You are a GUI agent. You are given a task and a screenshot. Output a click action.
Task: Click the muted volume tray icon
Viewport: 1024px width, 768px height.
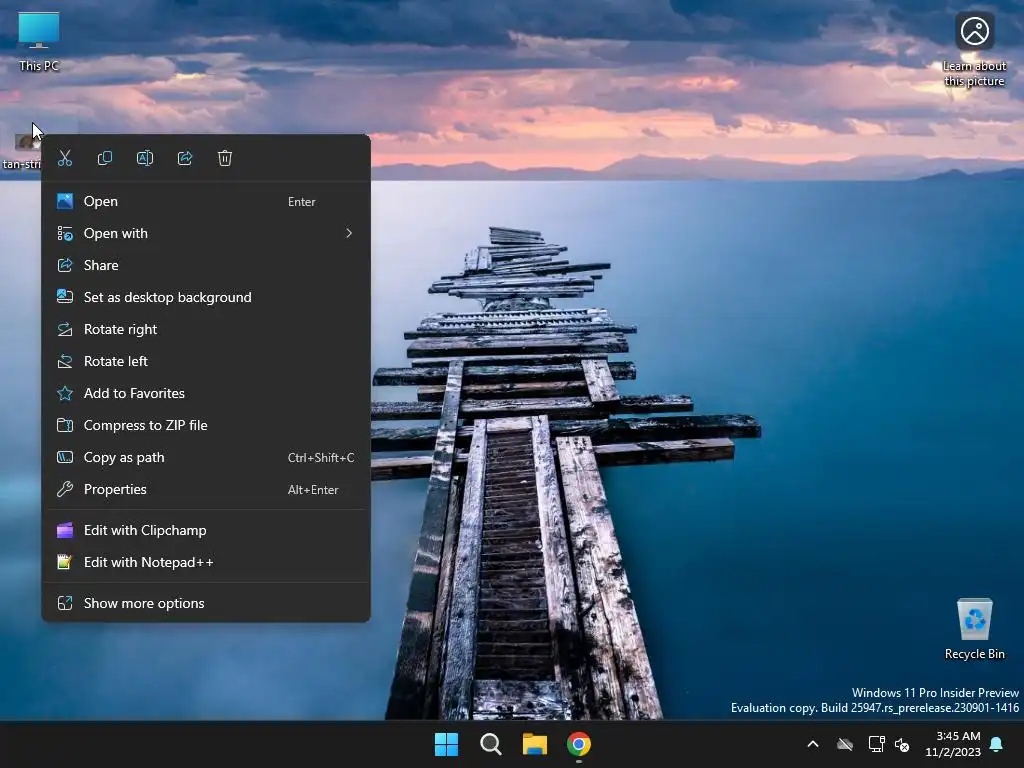pos(902,744)
